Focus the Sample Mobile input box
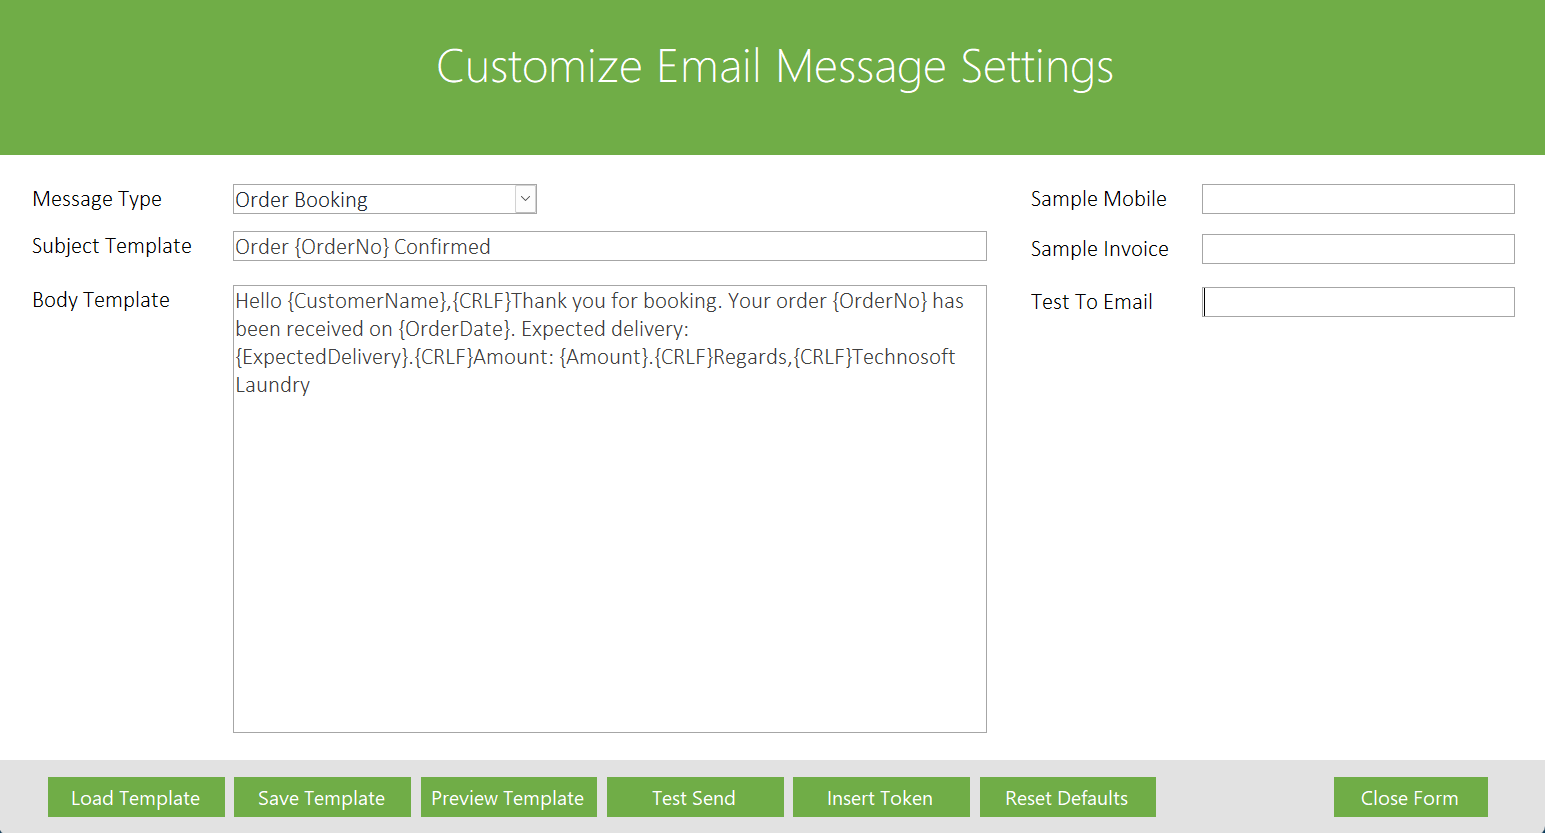The width and height of the screenshot is (1545, 833). 1357,198
